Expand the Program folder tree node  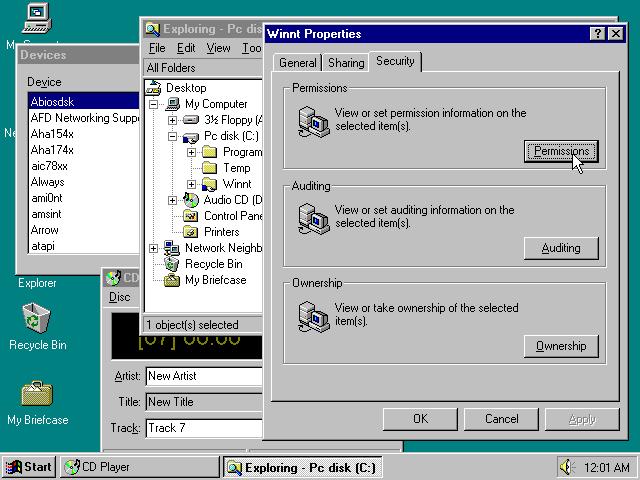coord(191,153)
